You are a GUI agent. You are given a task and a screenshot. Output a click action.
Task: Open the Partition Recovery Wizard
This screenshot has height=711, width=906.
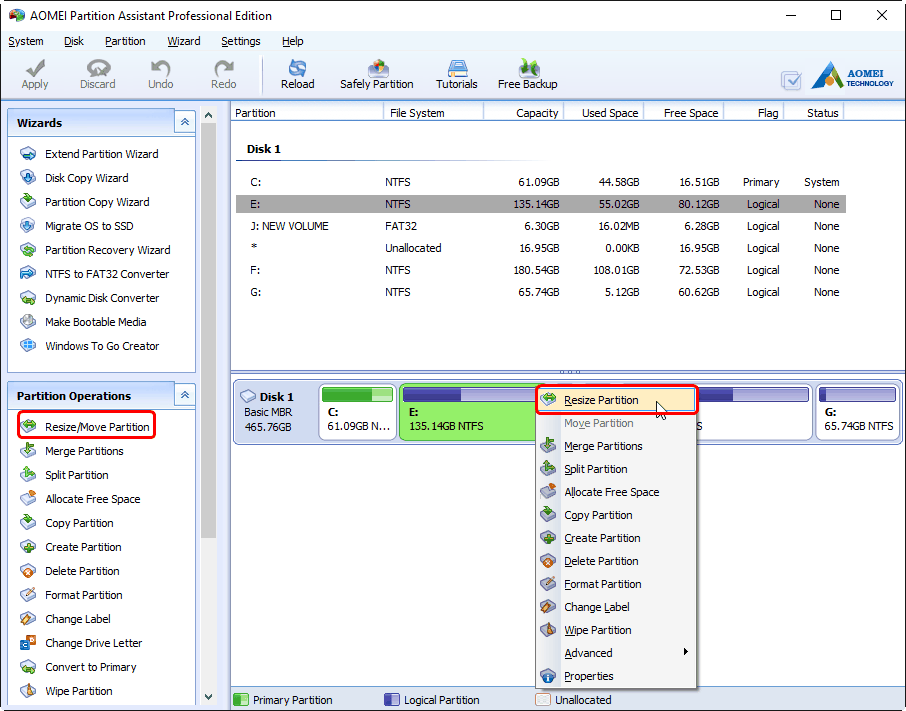[95, 250]
